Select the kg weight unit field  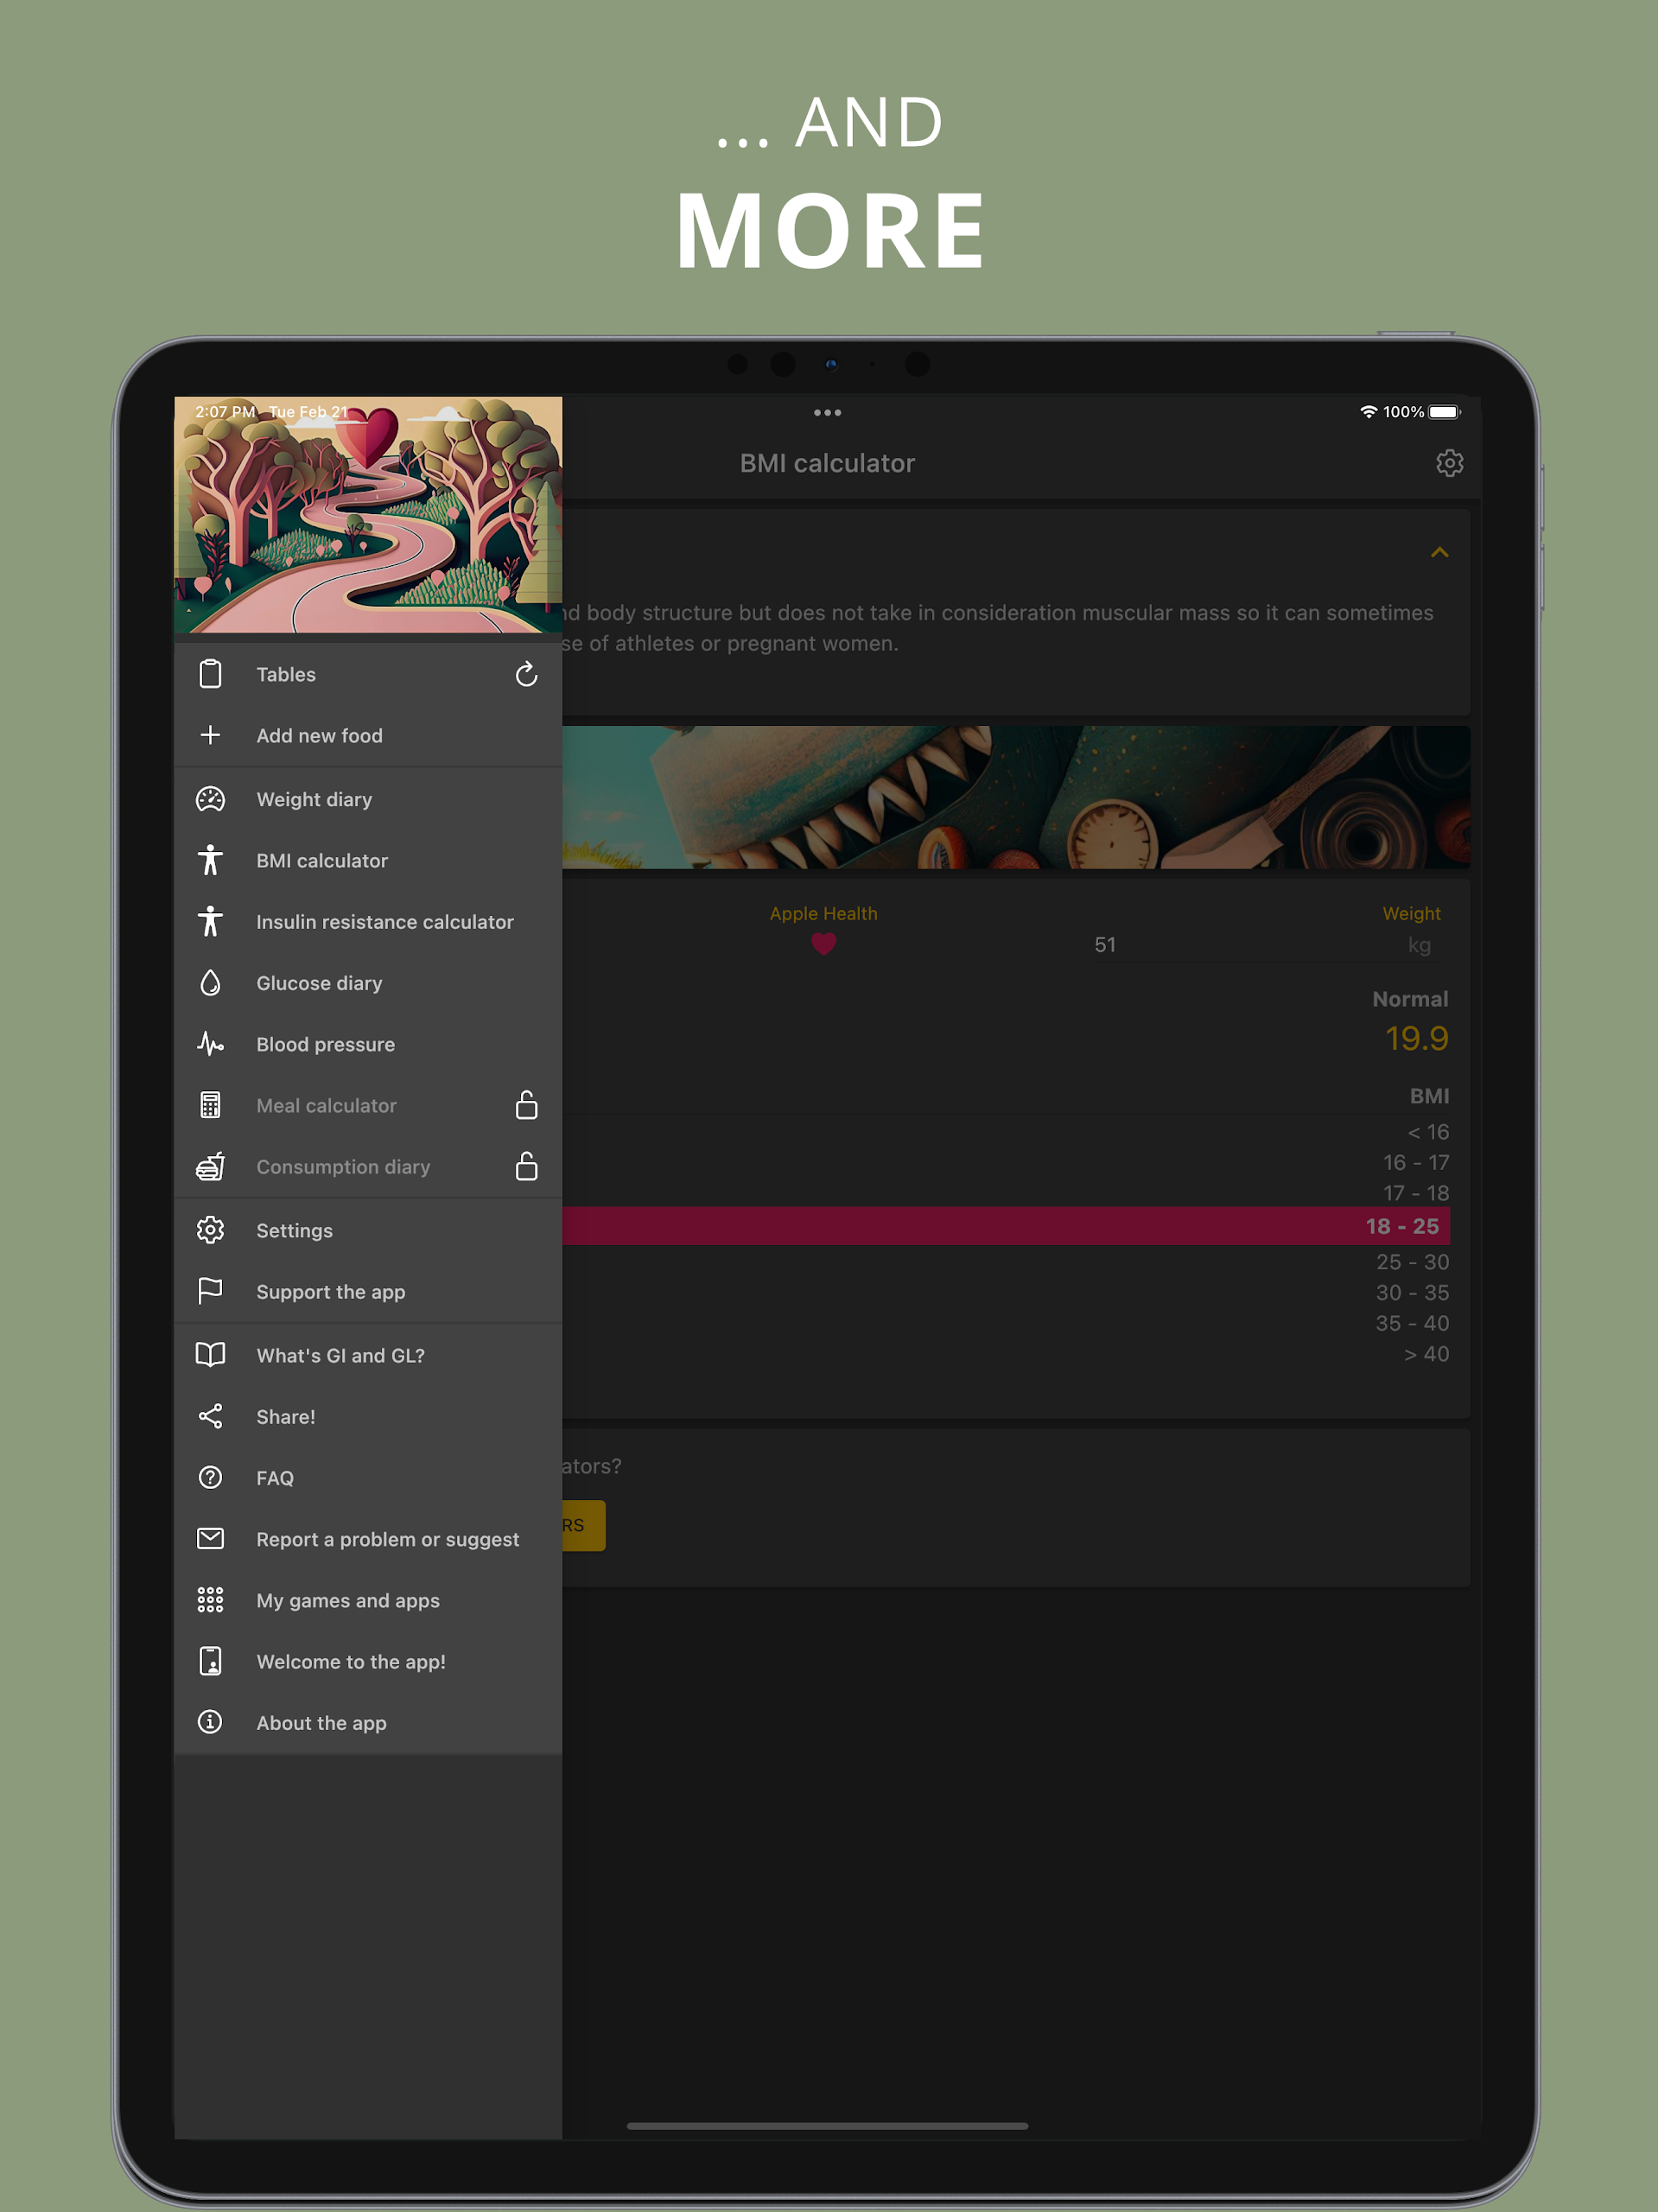coord(1418,945)
